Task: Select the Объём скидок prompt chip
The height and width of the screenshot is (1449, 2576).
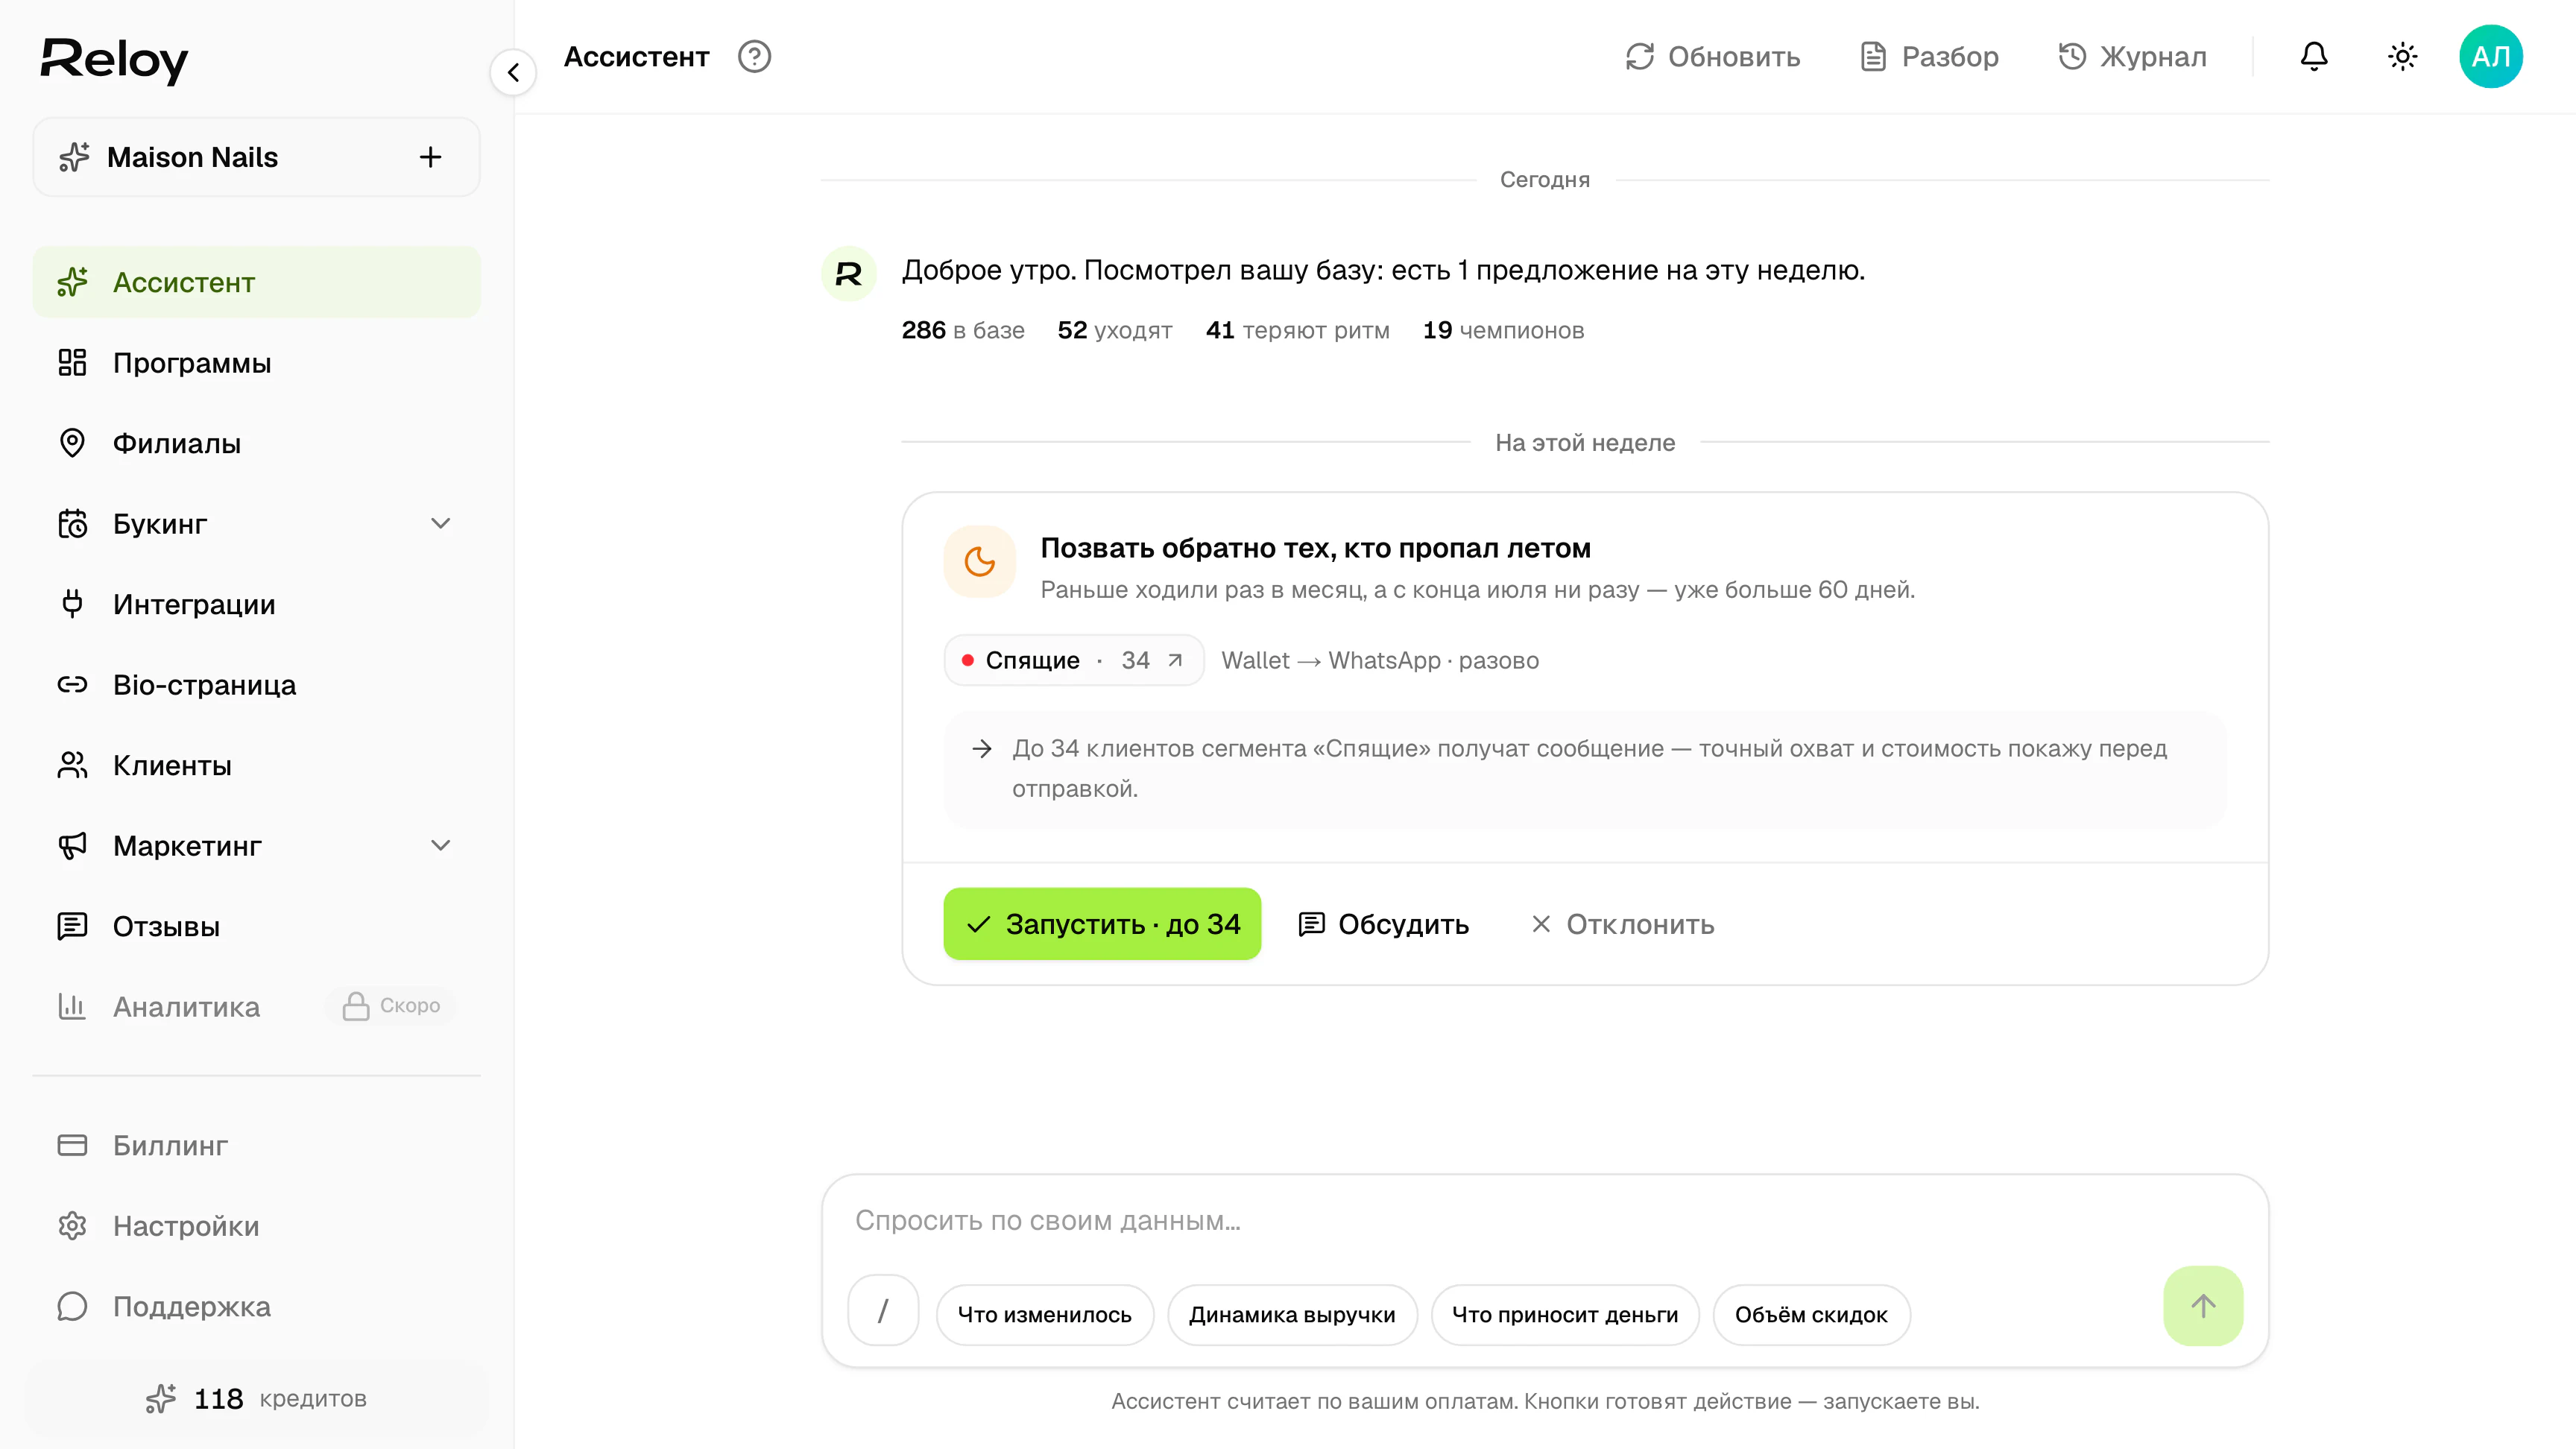Action: coord(1811,1315)
